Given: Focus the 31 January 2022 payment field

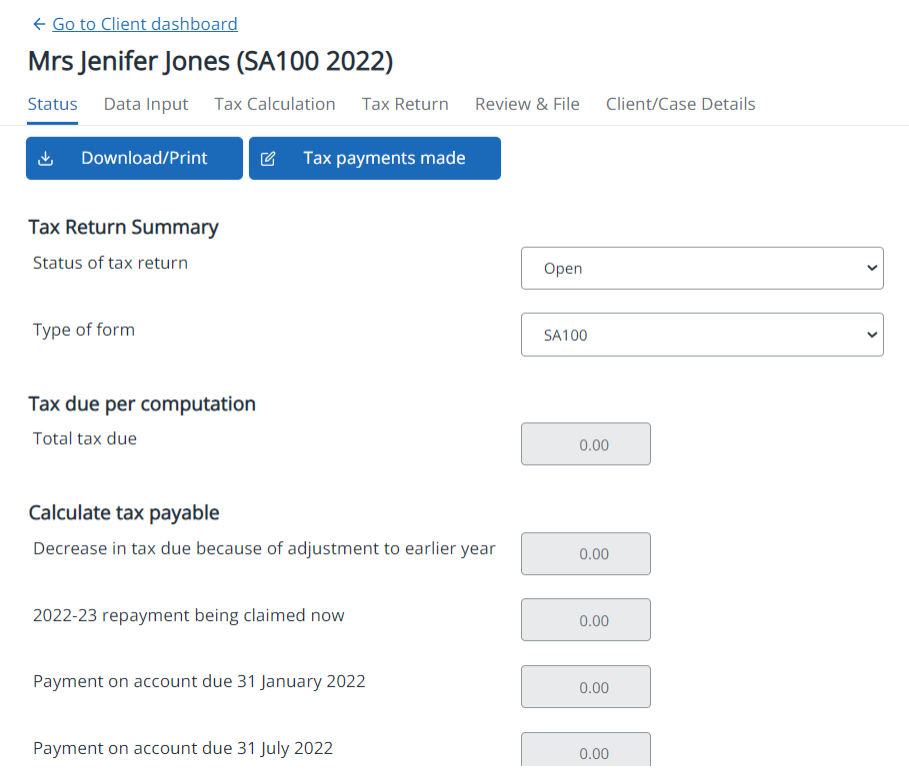Looking at the screenshot, I should point(585,687).
